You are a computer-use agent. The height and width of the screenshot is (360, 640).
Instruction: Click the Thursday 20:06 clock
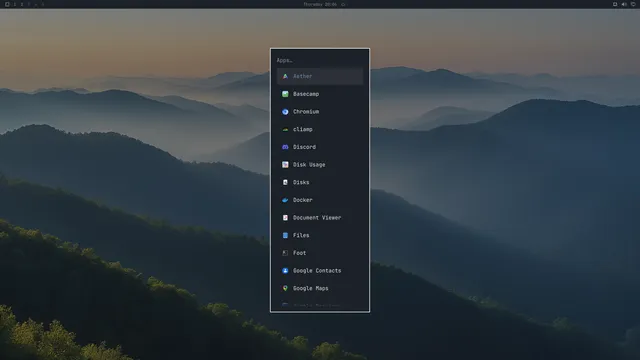[x=320, y=4]
